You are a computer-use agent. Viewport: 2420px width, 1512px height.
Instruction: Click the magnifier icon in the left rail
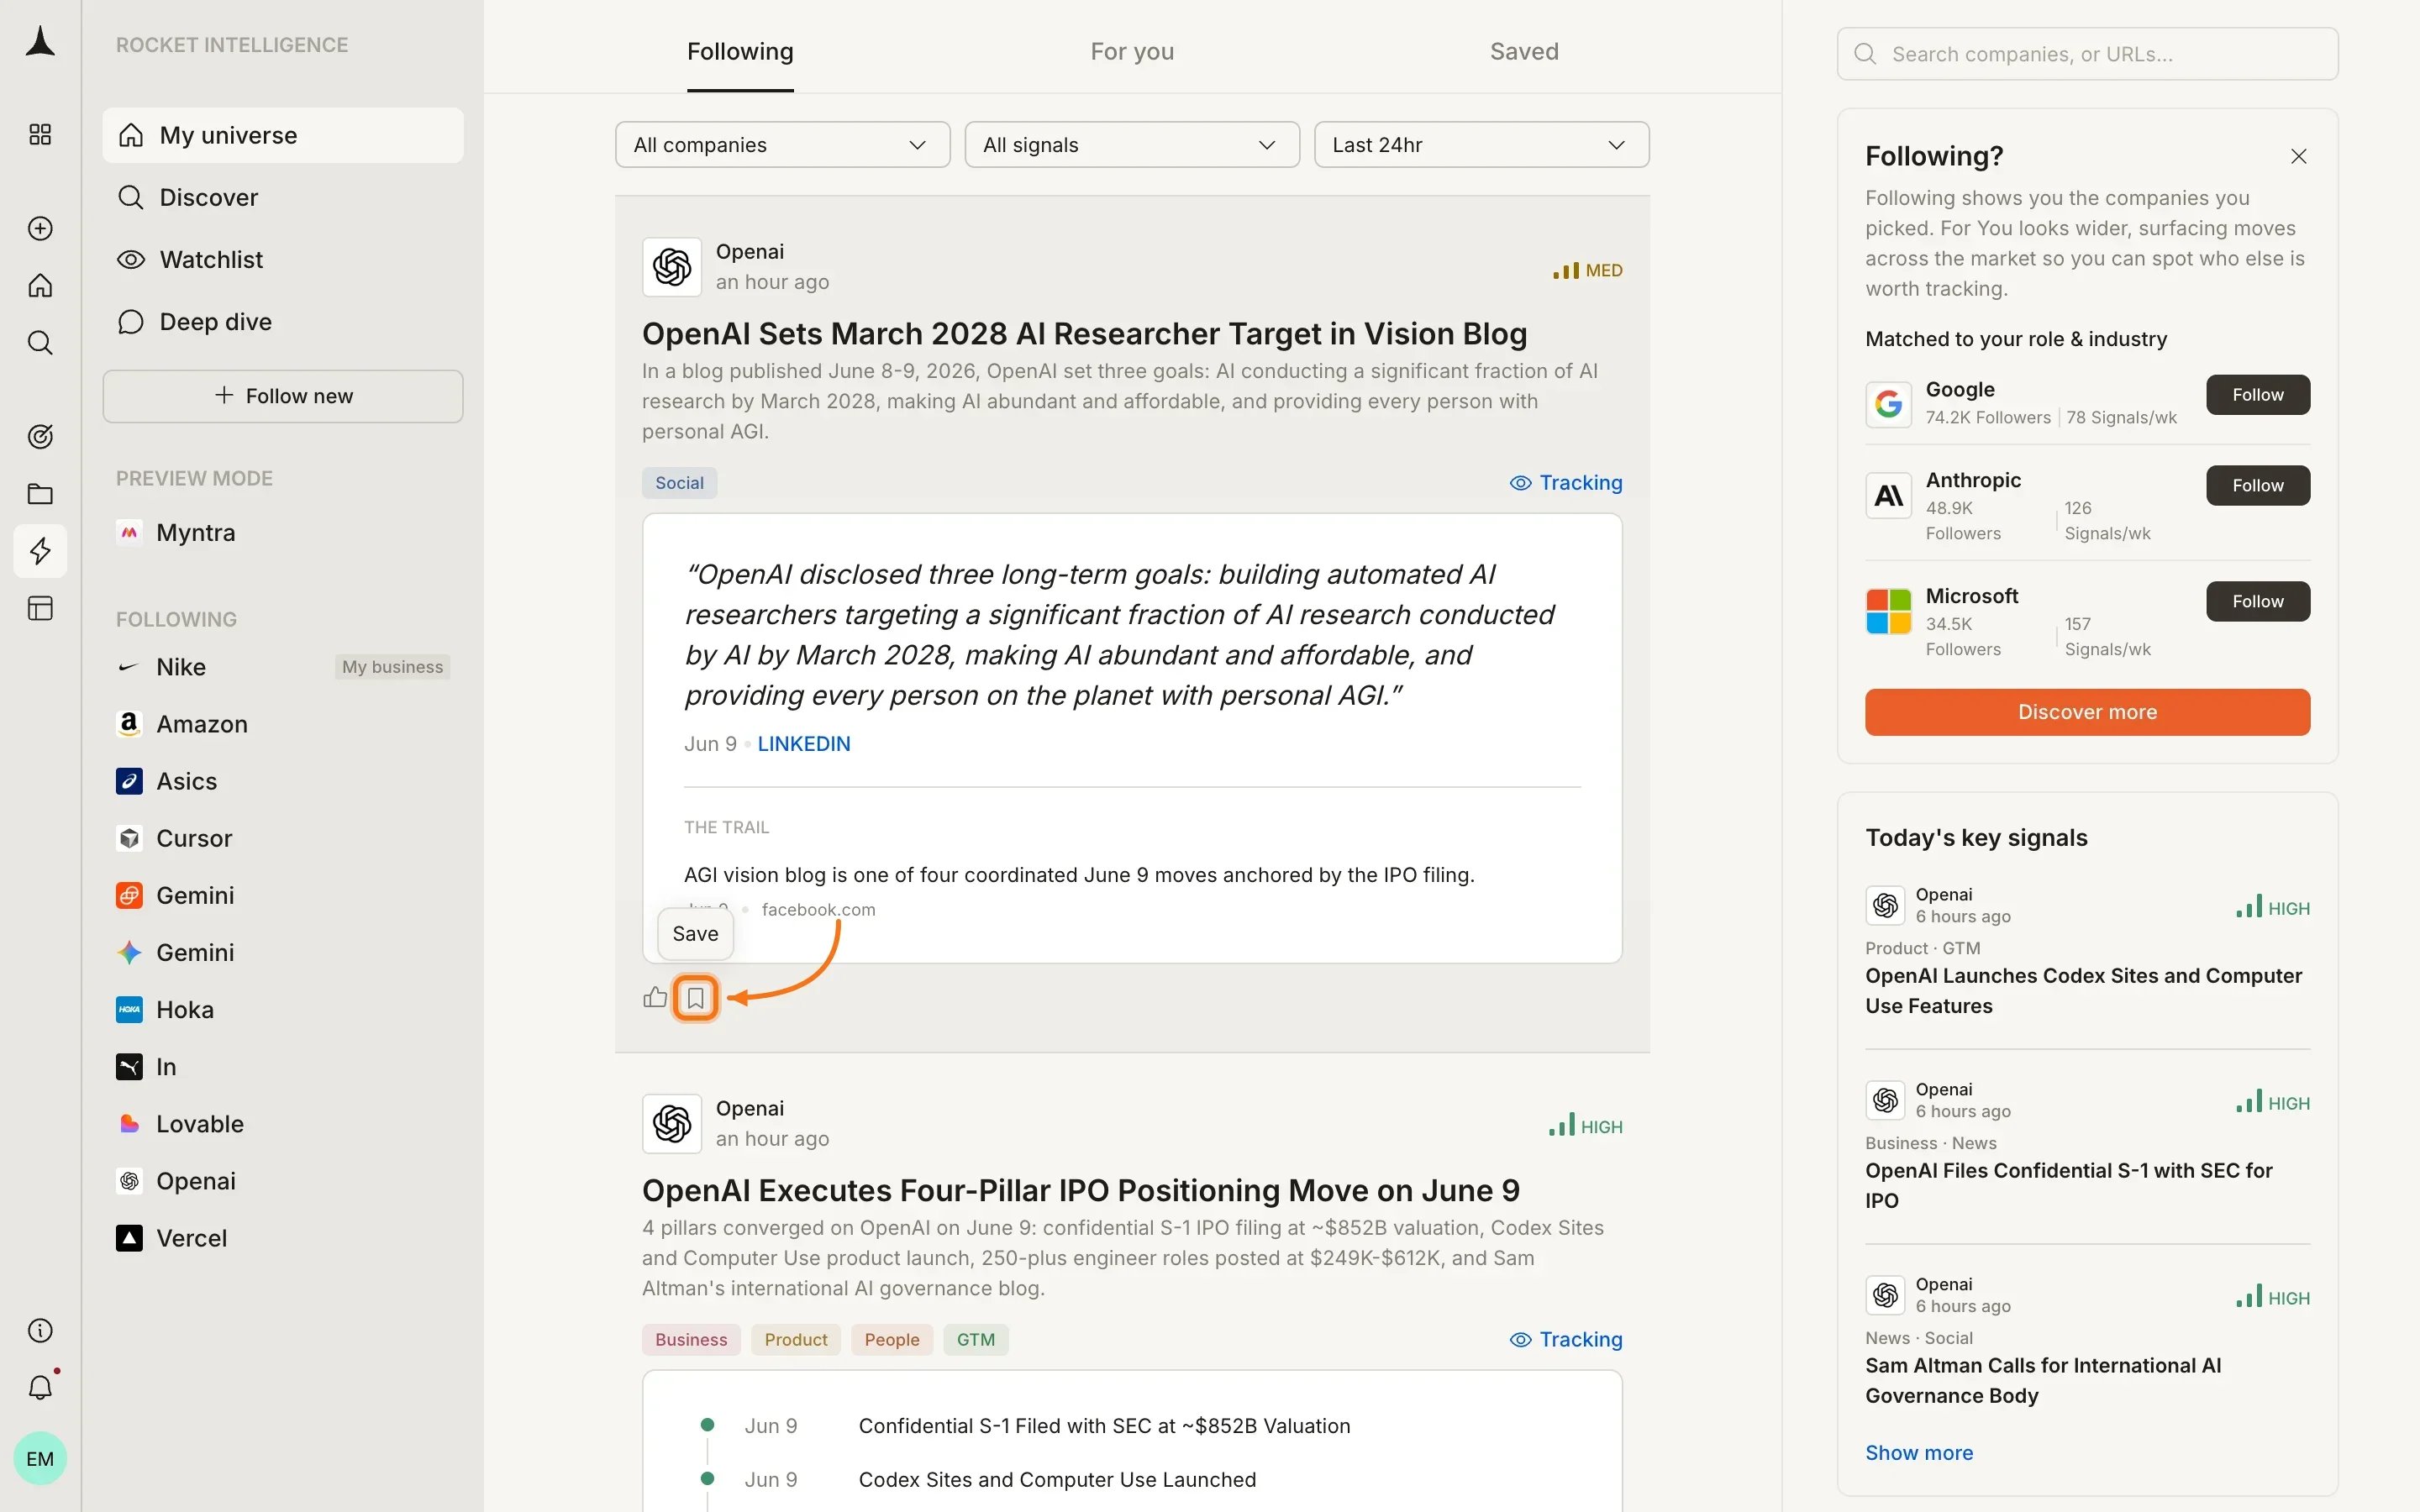tap(40, 343)
